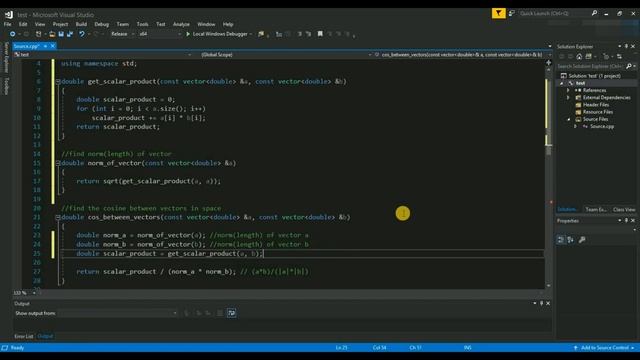Switch to Team Explorer tab
Viewport: 640px width, 360px height.
[x=596, y=209]
